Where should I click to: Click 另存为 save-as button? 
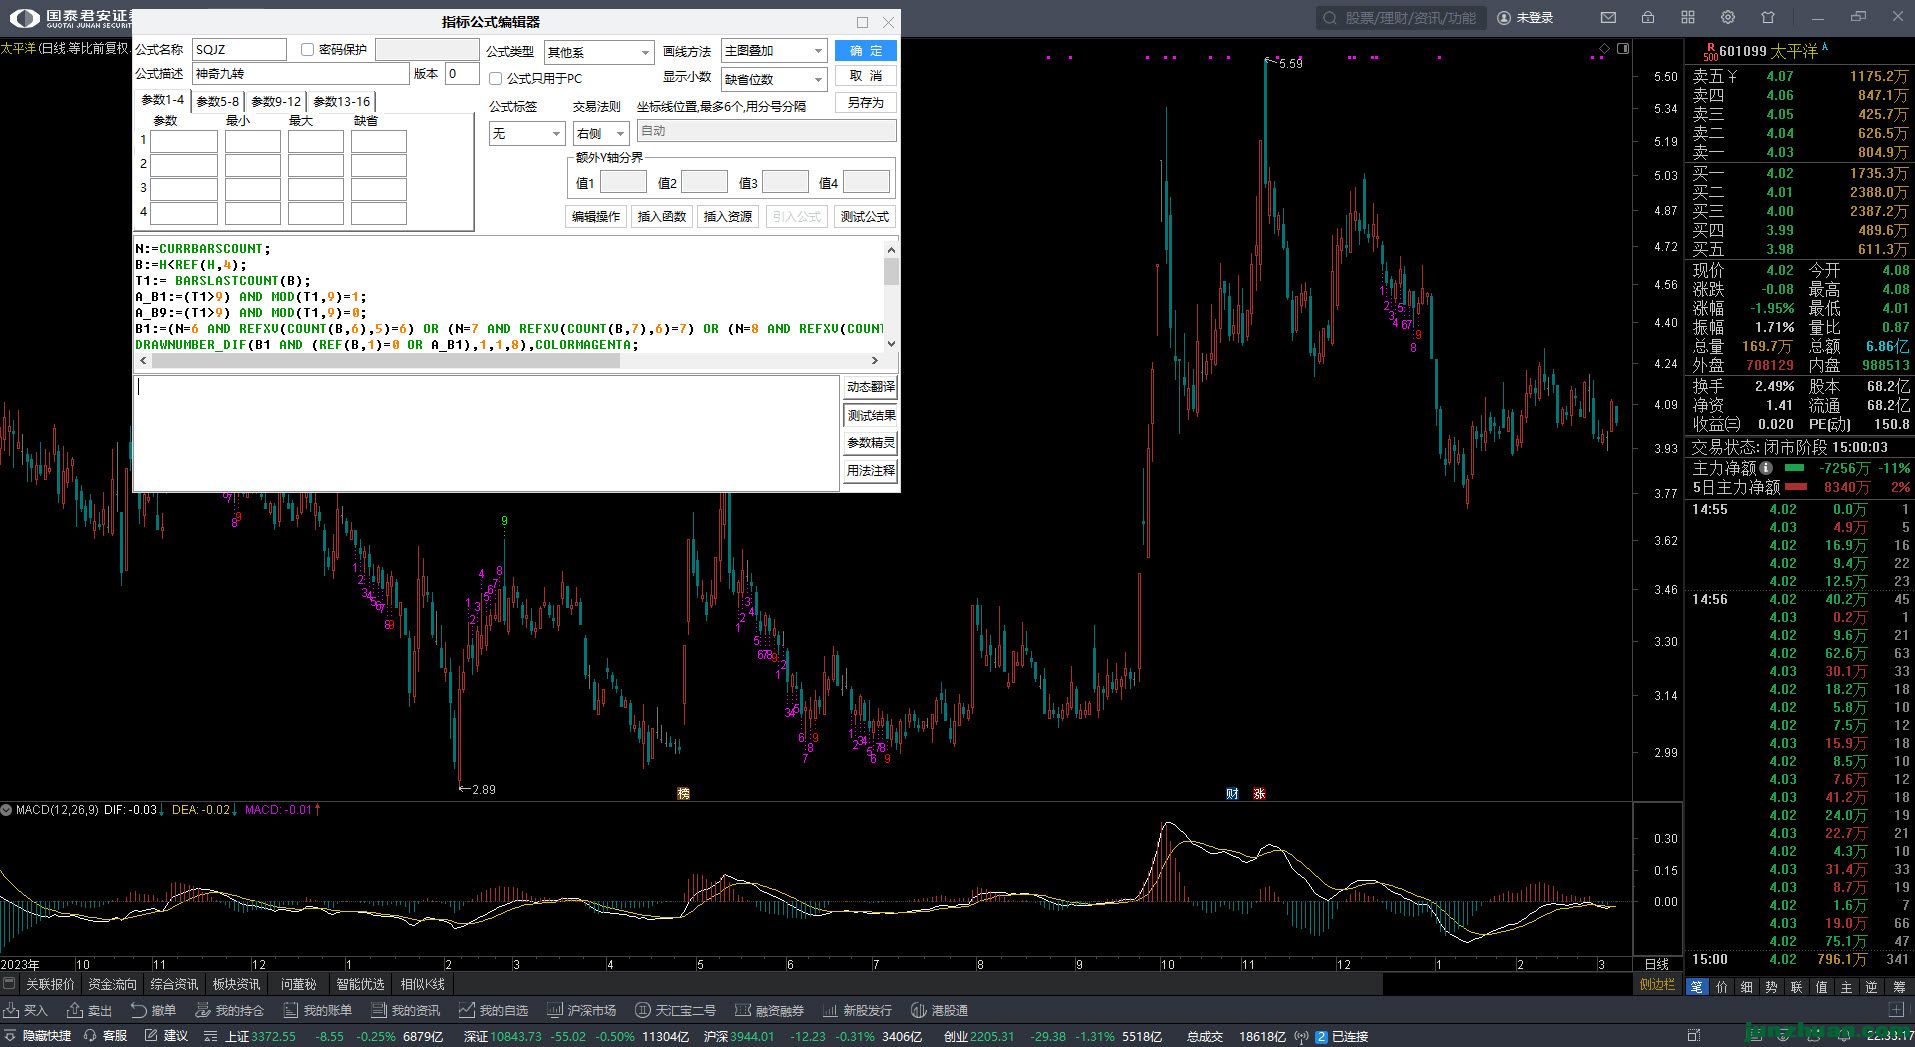pyautogui.click(x=866, y=102)
